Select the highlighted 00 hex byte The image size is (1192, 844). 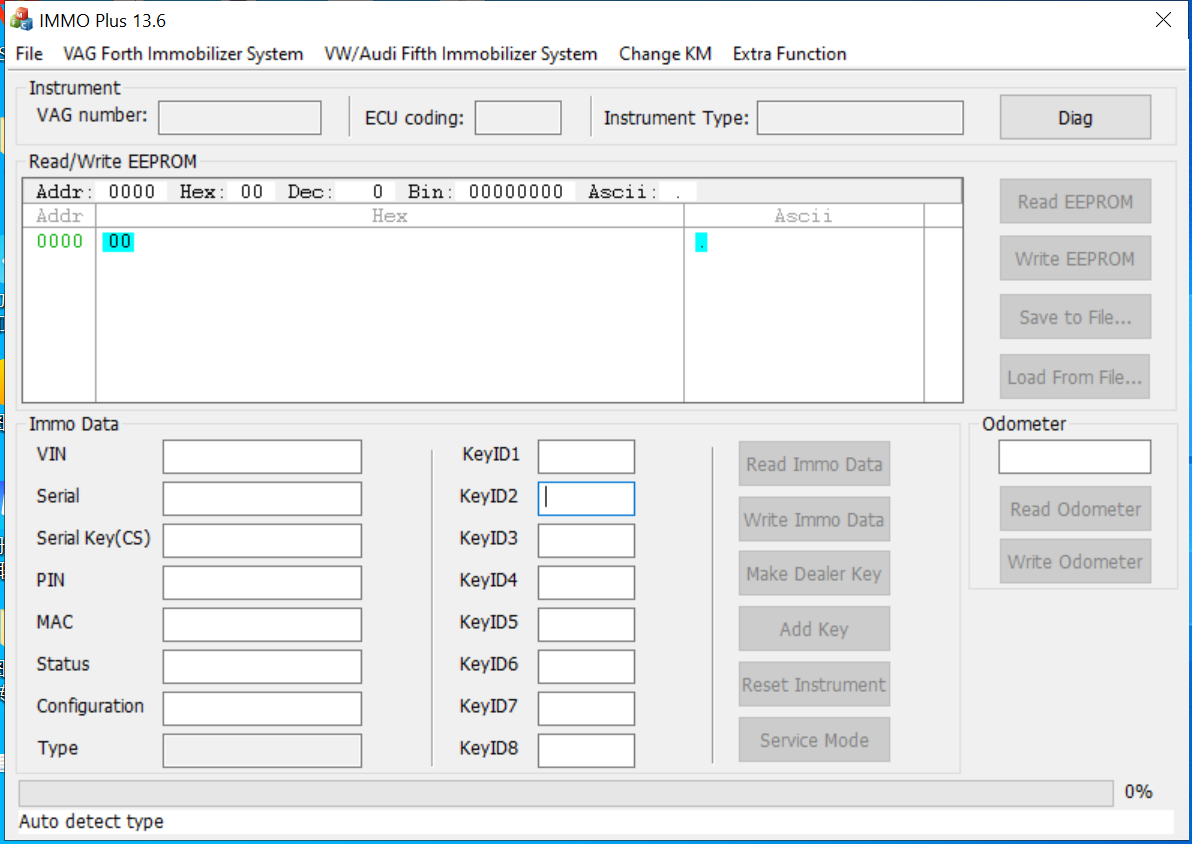pos(119,242)
